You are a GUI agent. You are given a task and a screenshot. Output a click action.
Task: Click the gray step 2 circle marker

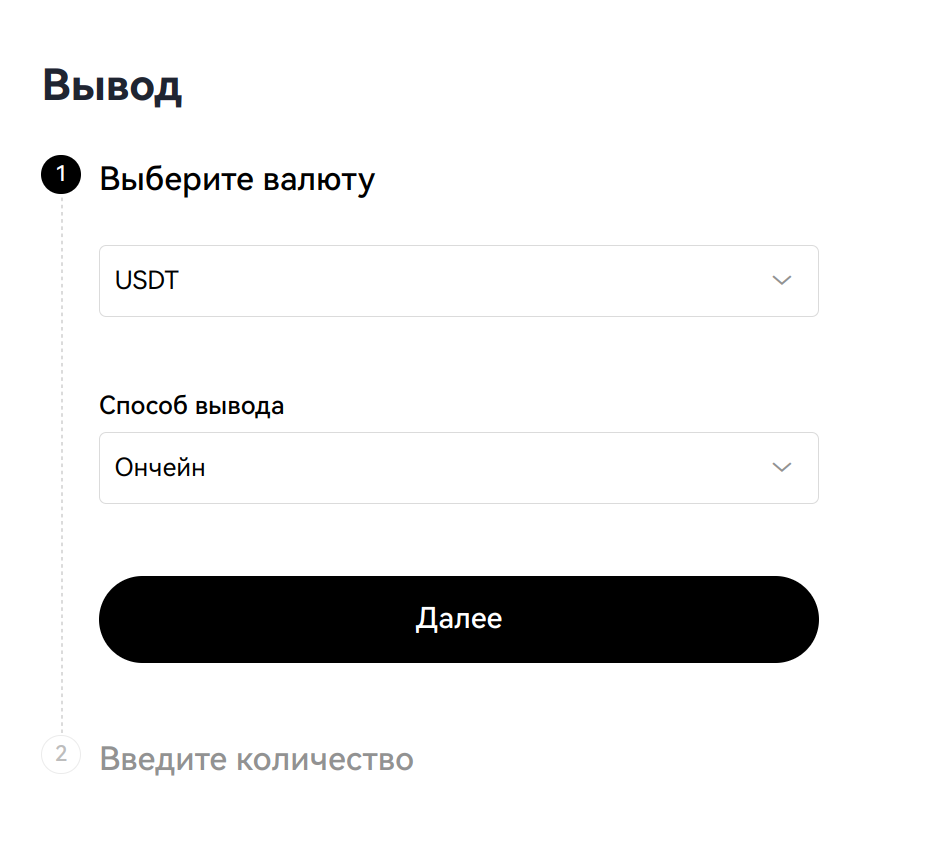point(61,755)
